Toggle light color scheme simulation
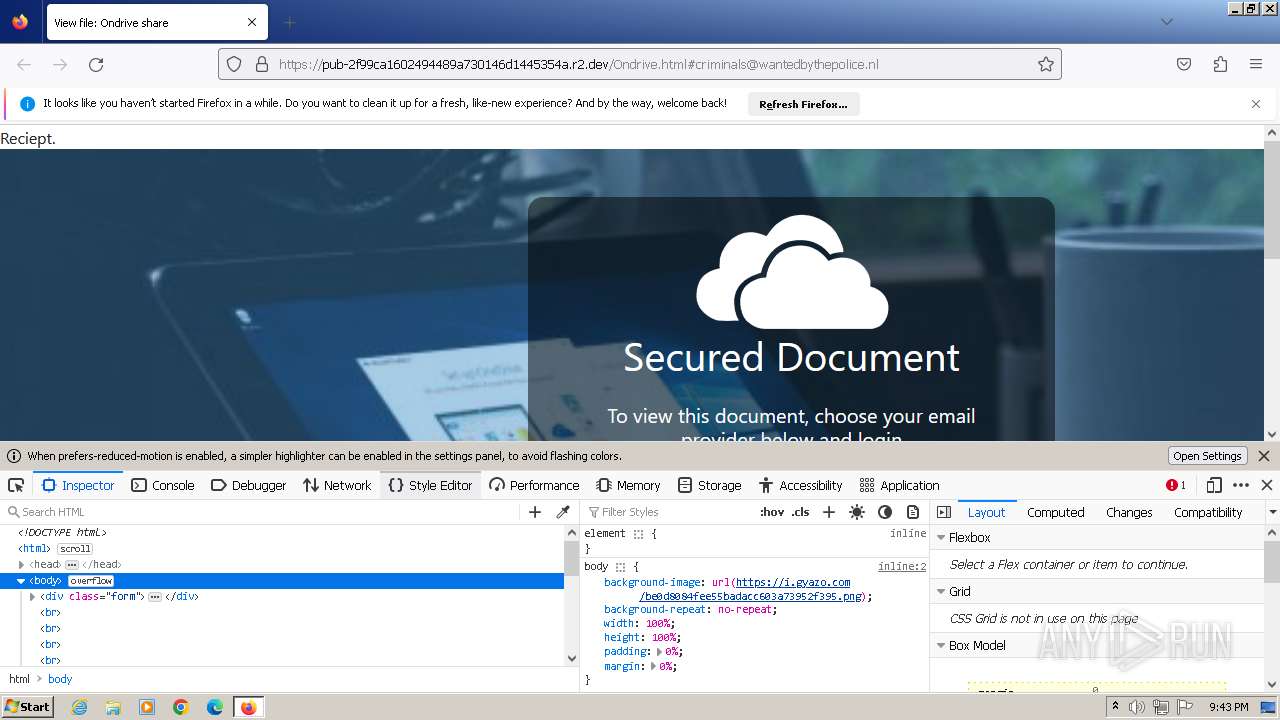Screen dimensions: 1280x720 (x=857, y=512)
